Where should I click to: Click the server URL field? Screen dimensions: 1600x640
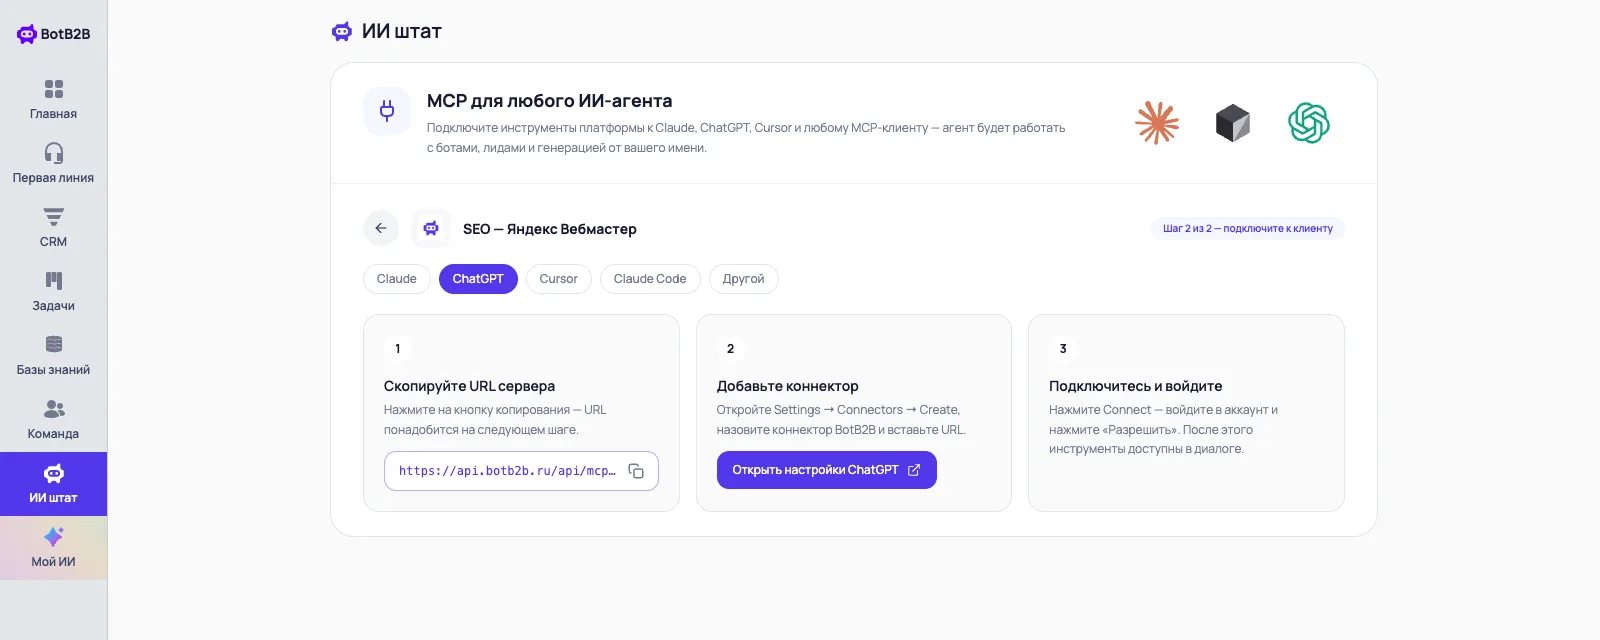click(521, 471)
